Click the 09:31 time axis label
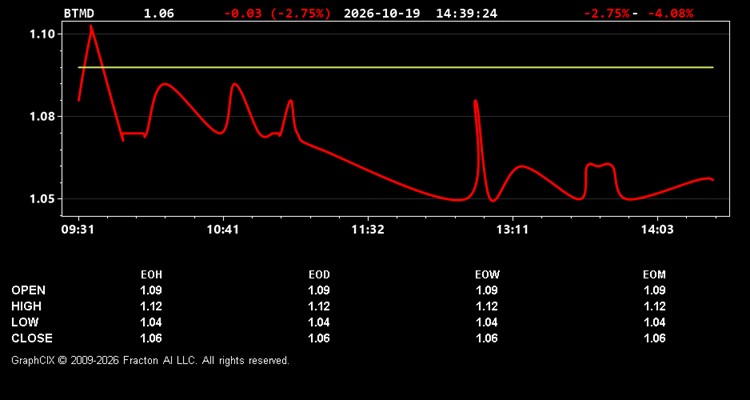 tap(78, 230)
